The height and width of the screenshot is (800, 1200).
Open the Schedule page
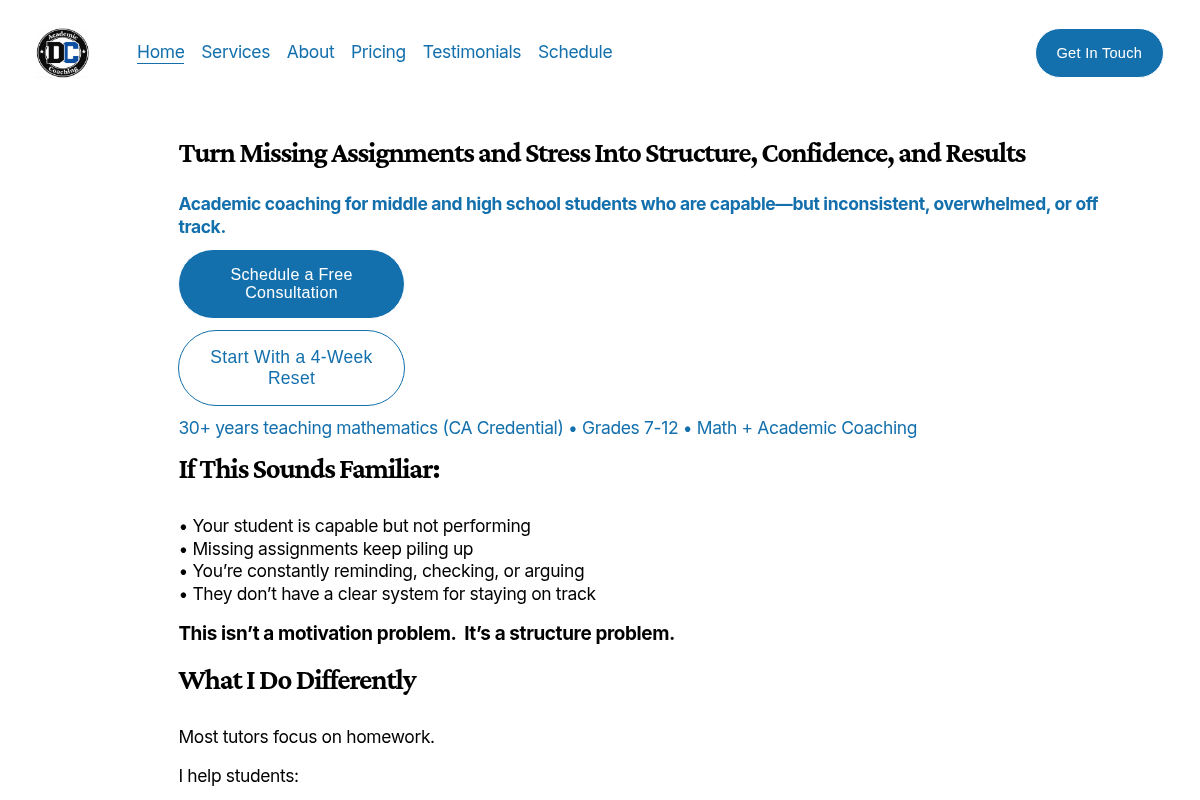point(575,52)
